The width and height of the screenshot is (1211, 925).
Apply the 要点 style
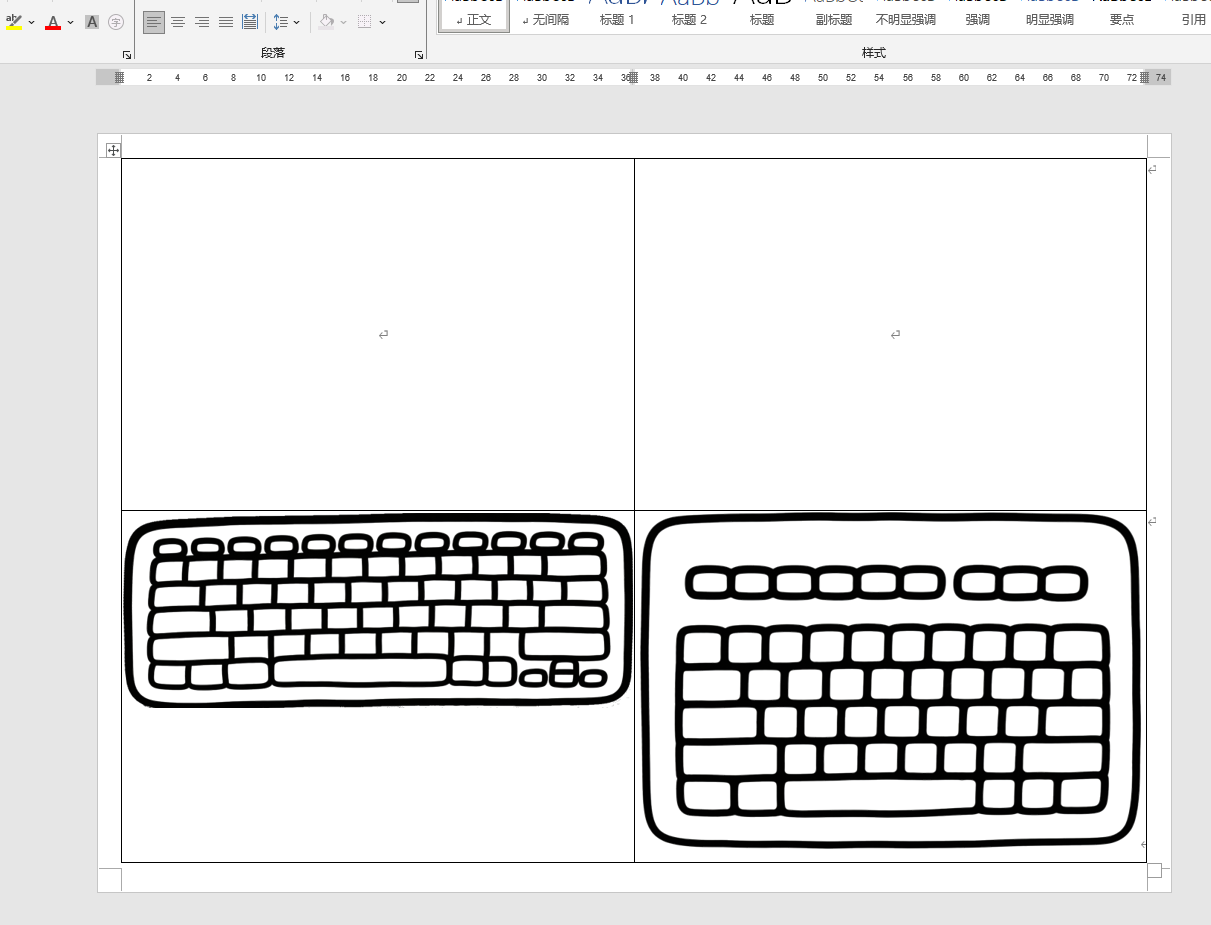click(x=1122, y=16)
